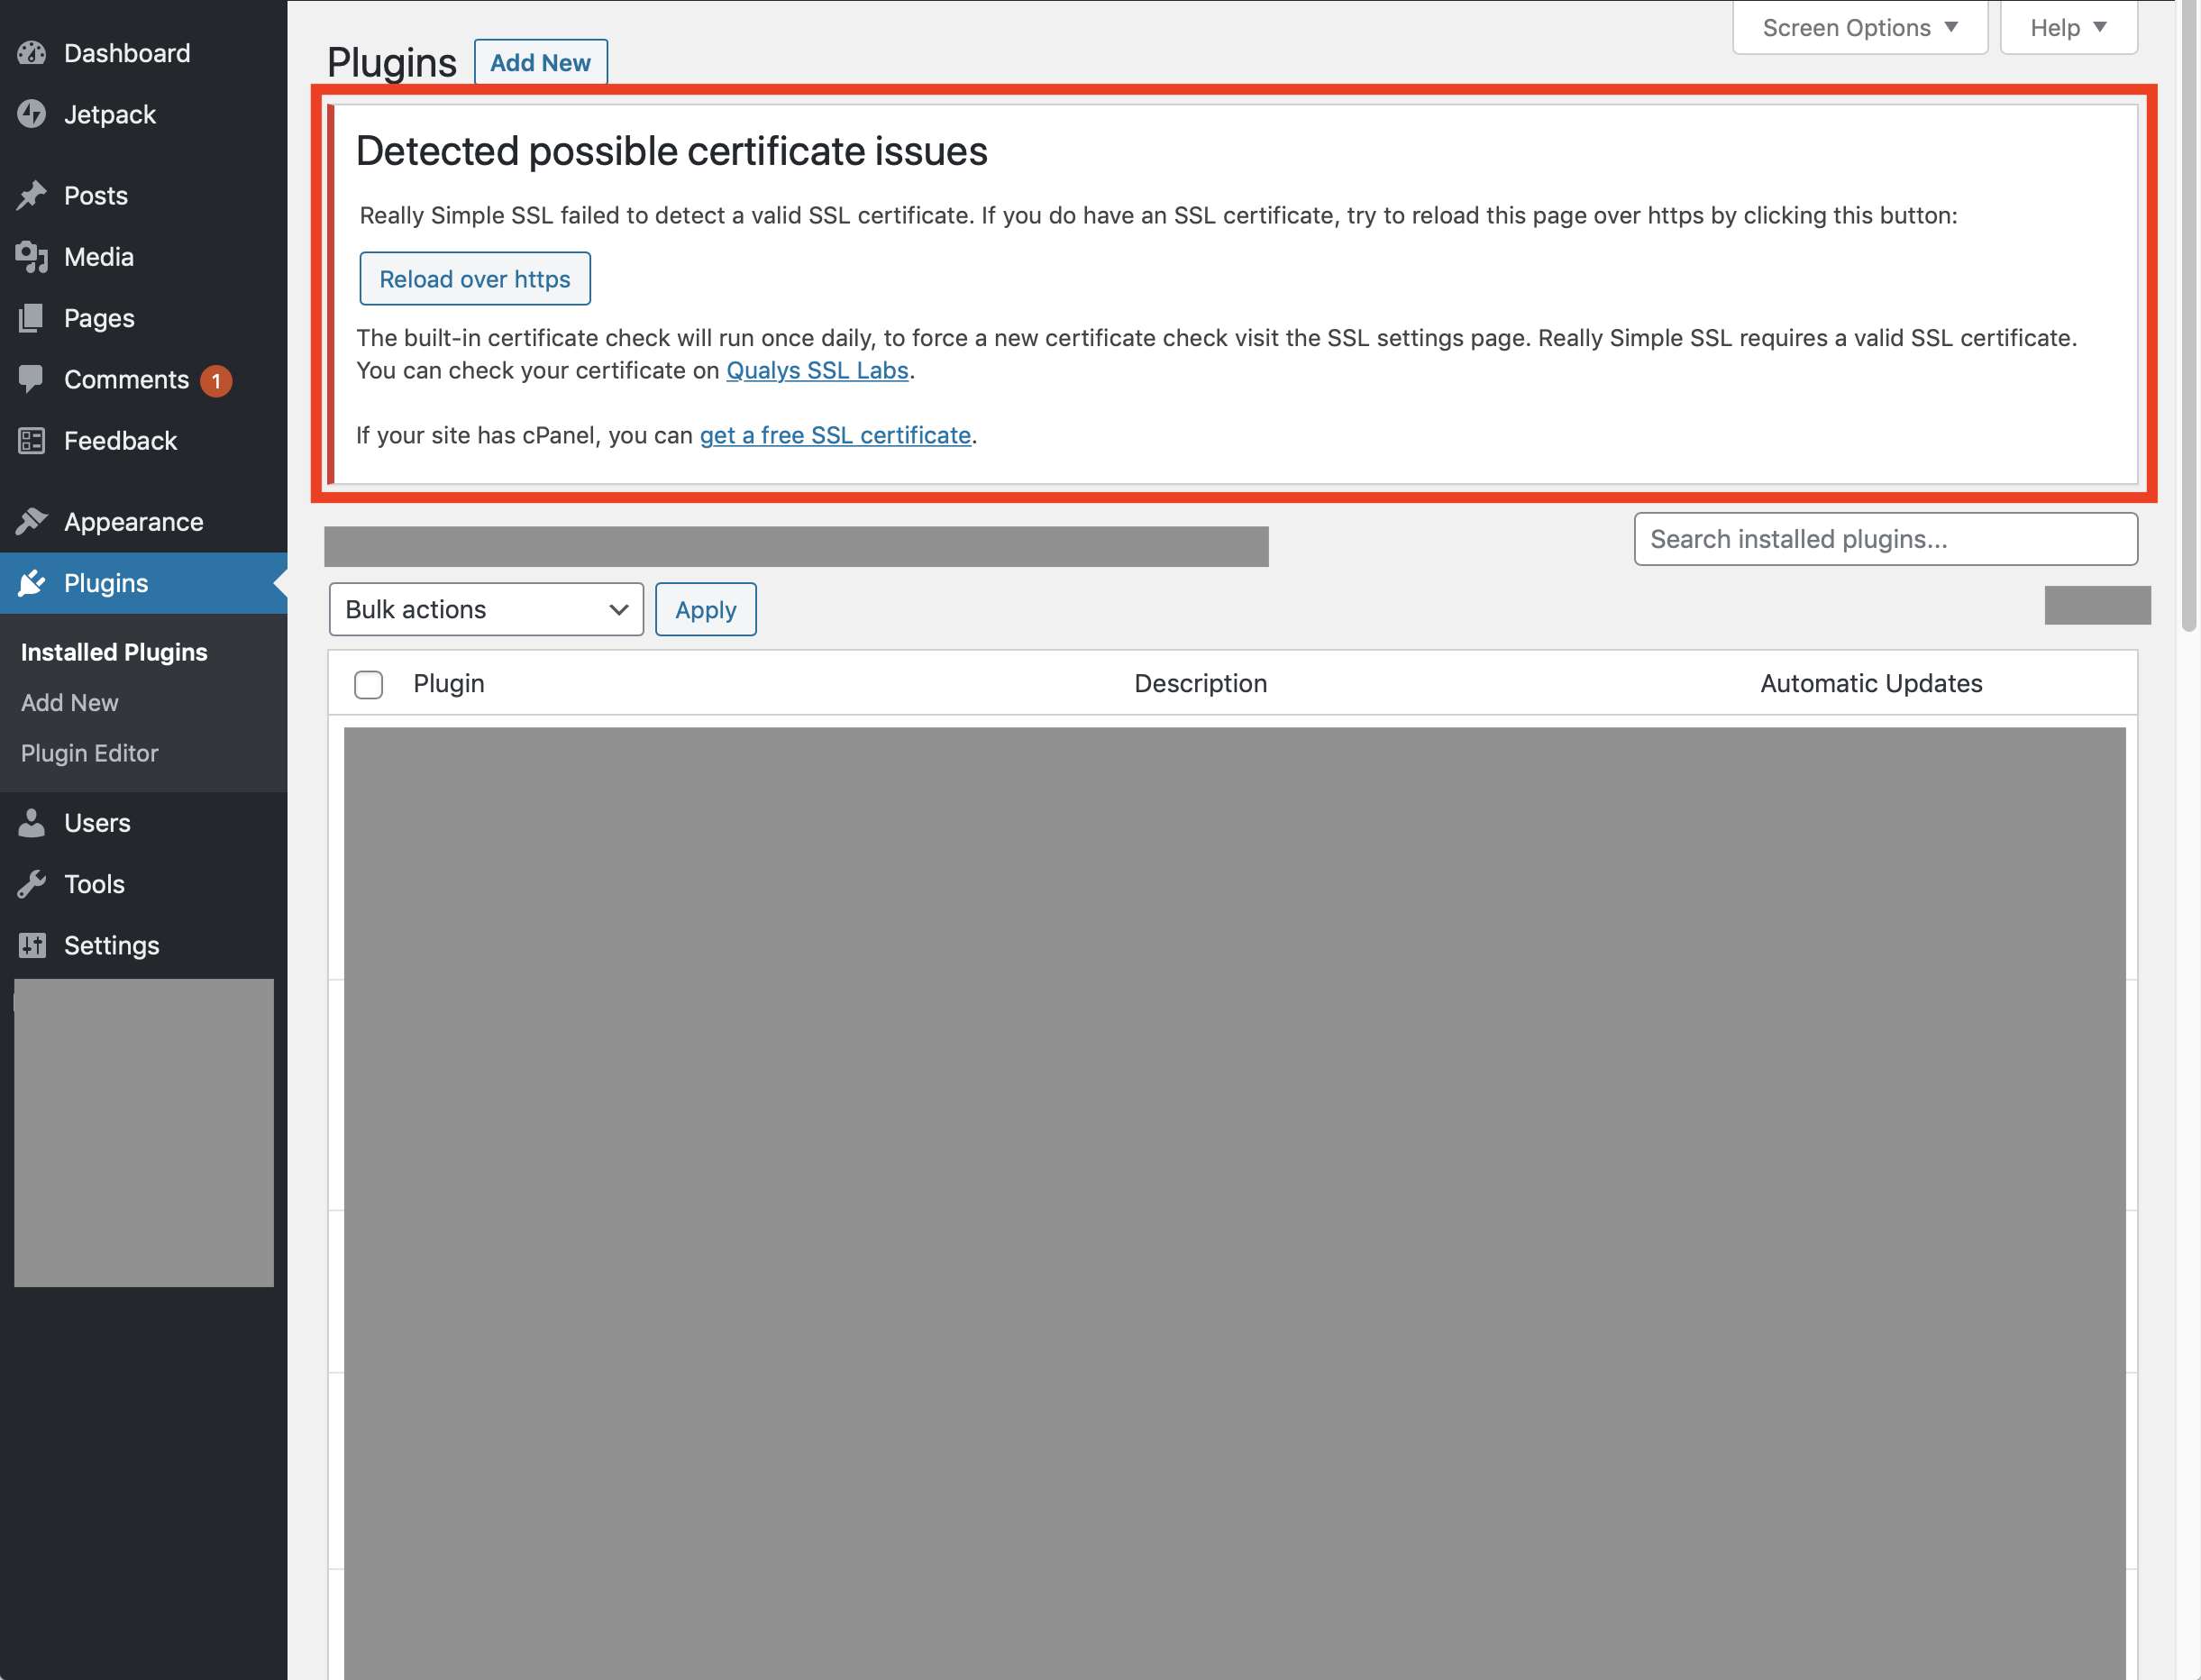The width and height of the screenshot is (2201, 1680).
Task: Follow the get a free SSL certificate link
Action: point(835,435)
